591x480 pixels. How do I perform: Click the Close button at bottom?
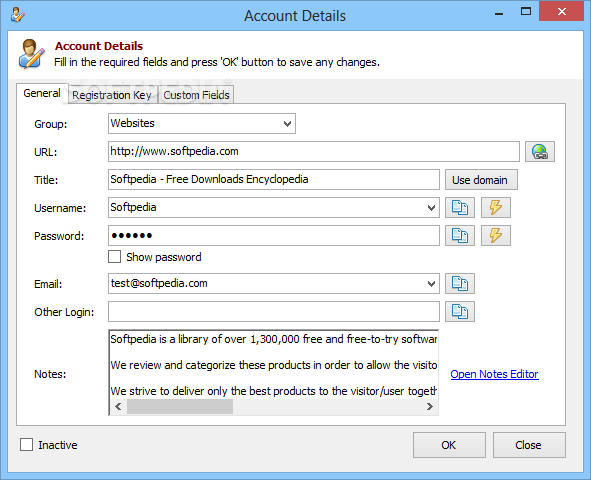point(529,445)
